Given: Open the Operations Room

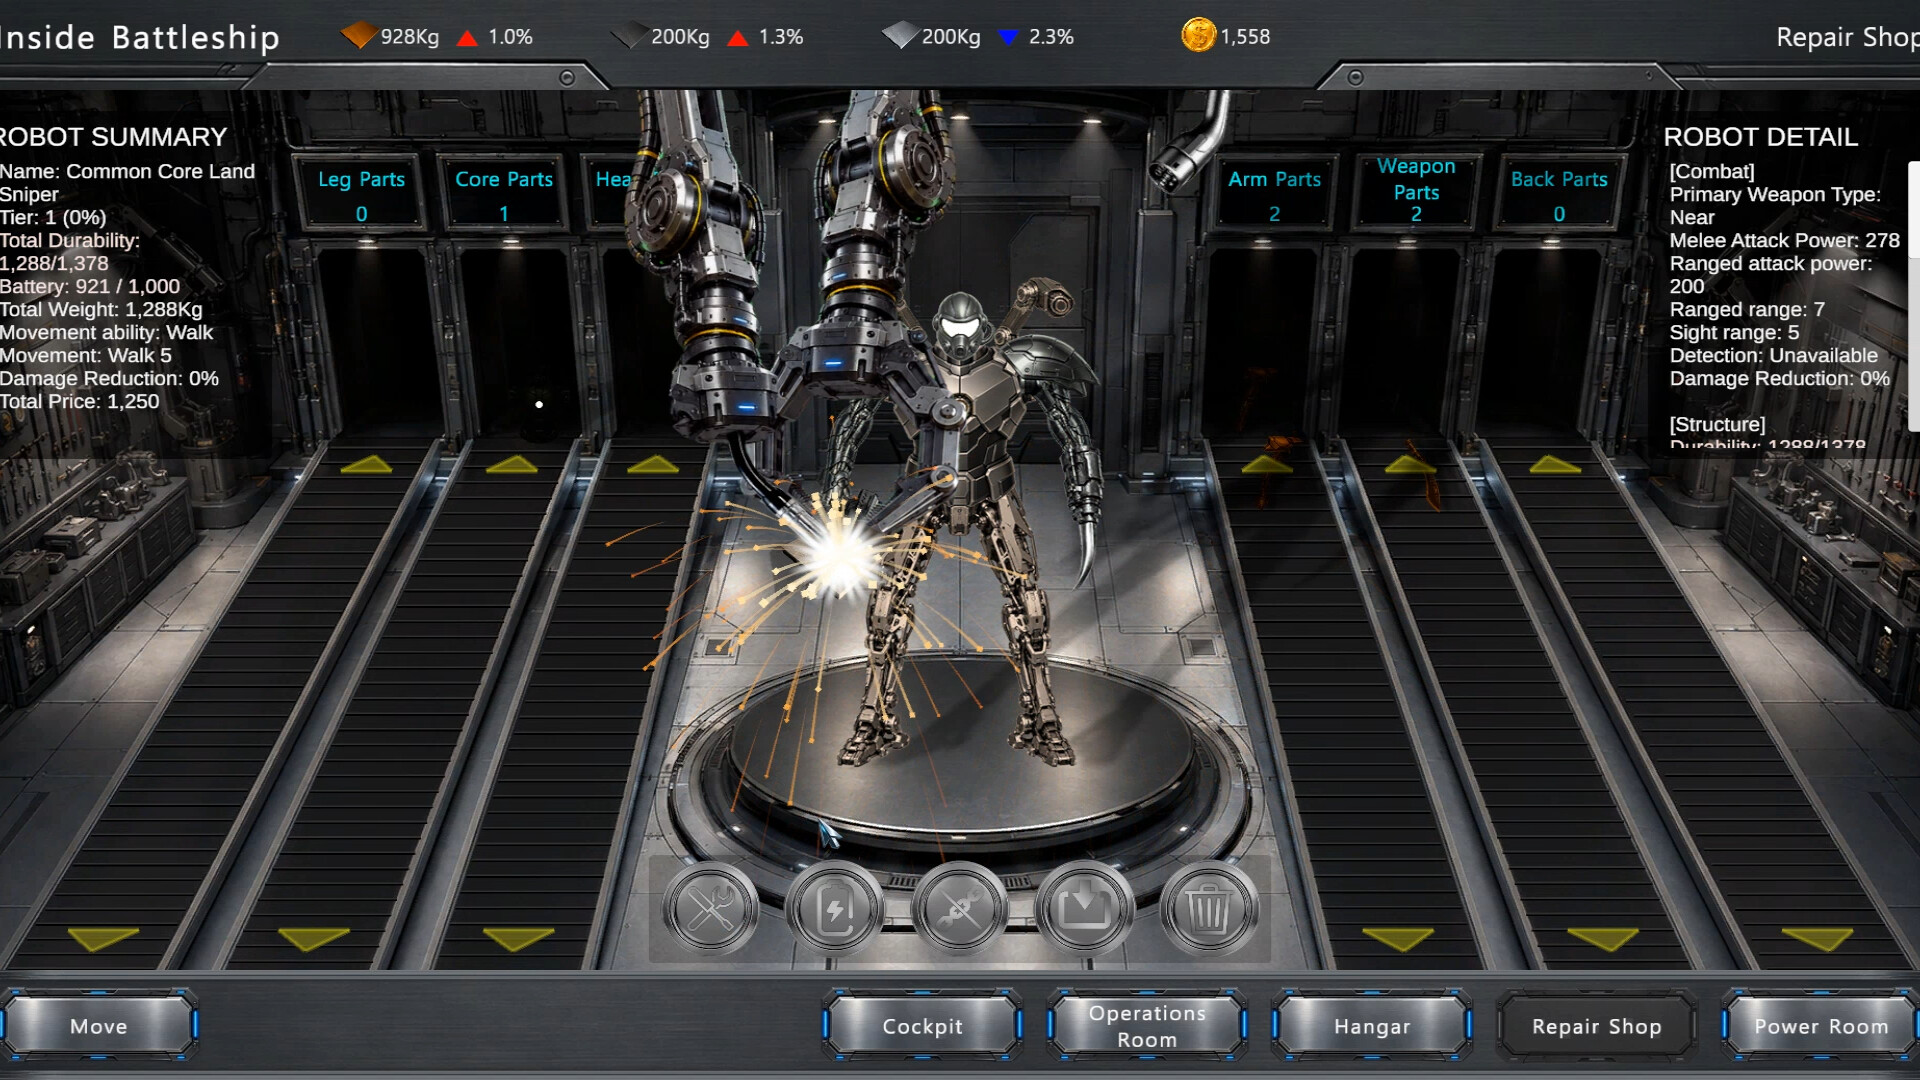Looking at the screenshot, I should [1147, 1026].
